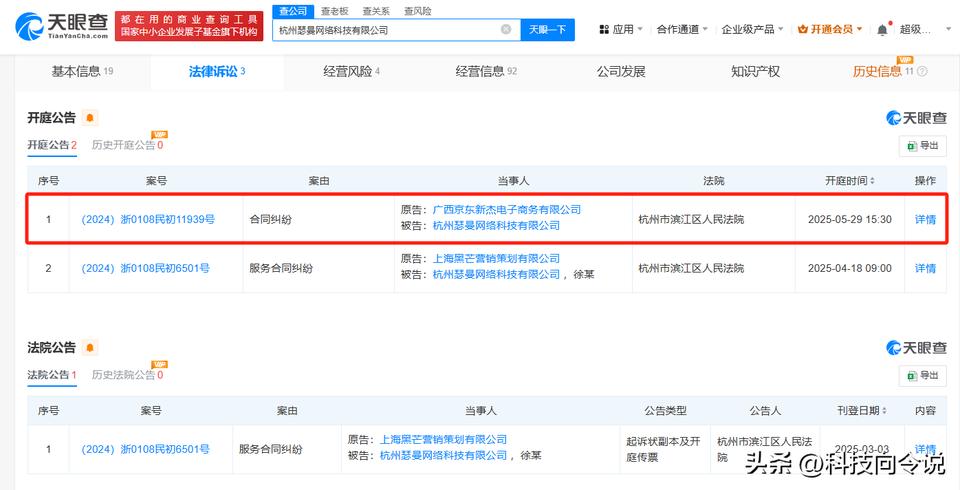
Task: Switch to the 经营信息 tab
Action: pos(486,72)
